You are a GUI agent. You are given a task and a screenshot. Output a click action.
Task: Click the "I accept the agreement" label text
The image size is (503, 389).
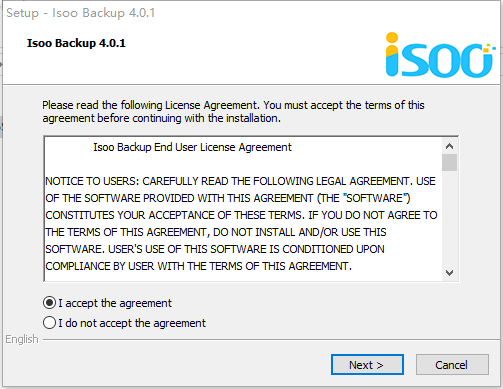[x=115, y=303]
